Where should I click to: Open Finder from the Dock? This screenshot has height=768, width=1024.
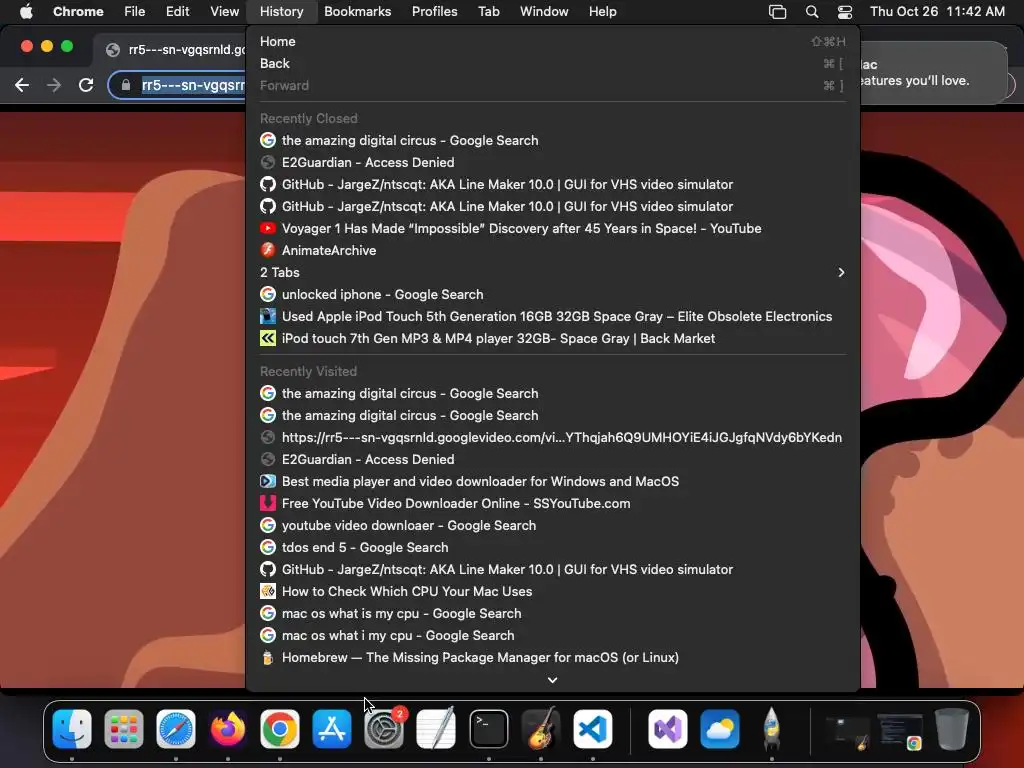click(72, 729)
